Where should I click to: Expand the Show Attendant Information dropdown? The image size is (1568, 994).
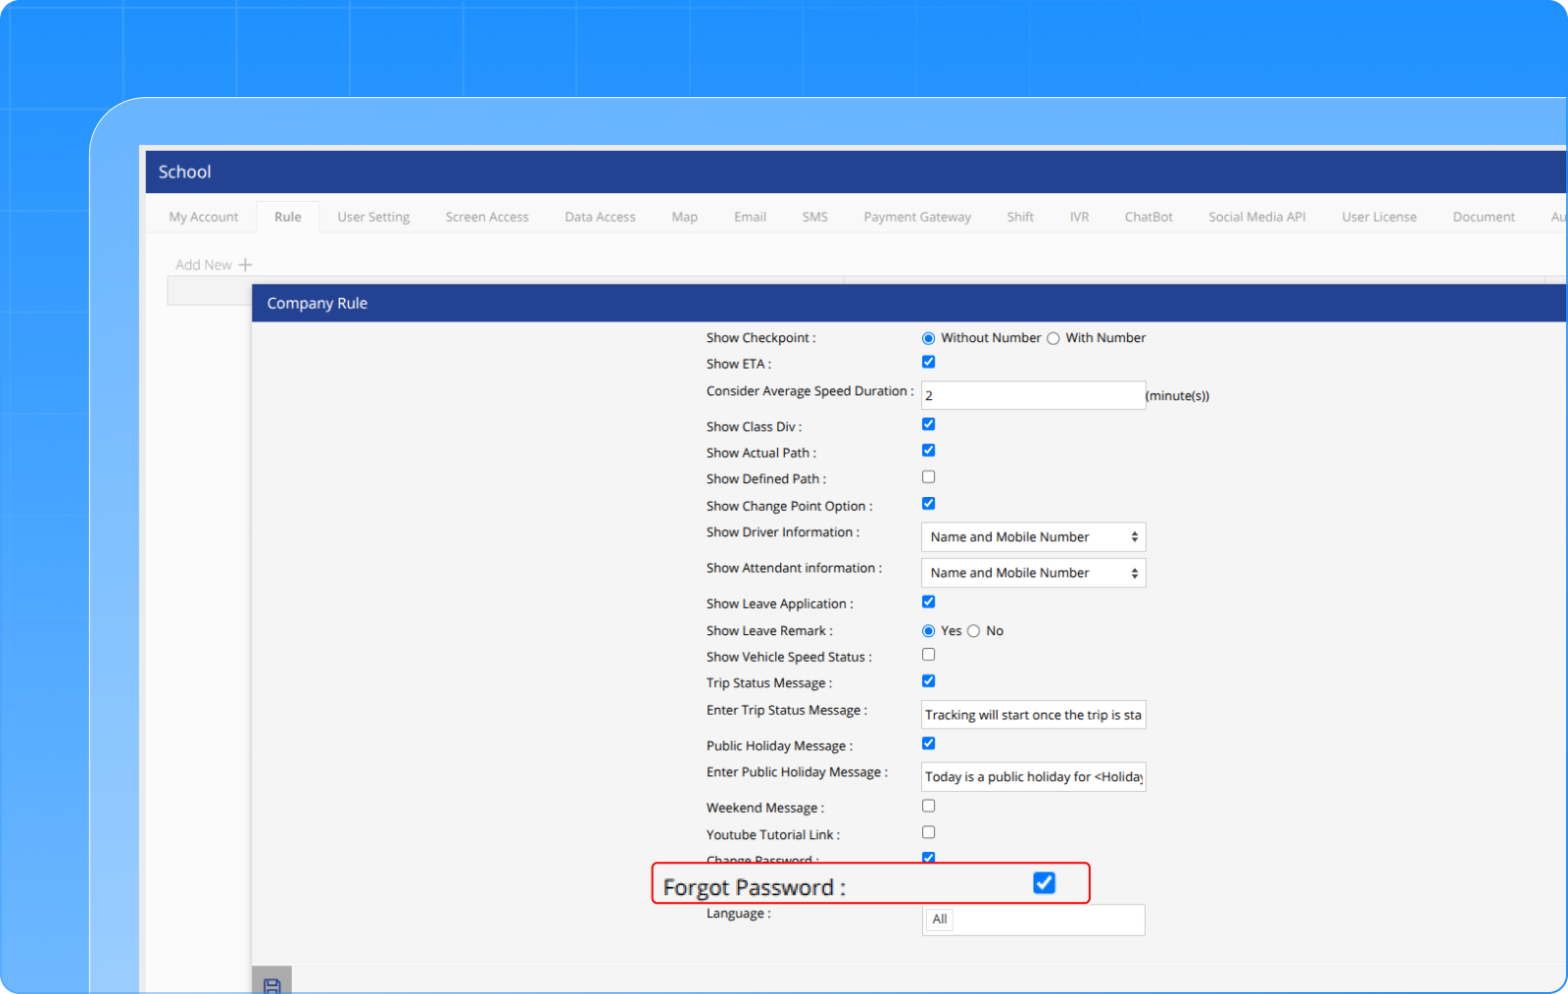tap(1032, 573)
